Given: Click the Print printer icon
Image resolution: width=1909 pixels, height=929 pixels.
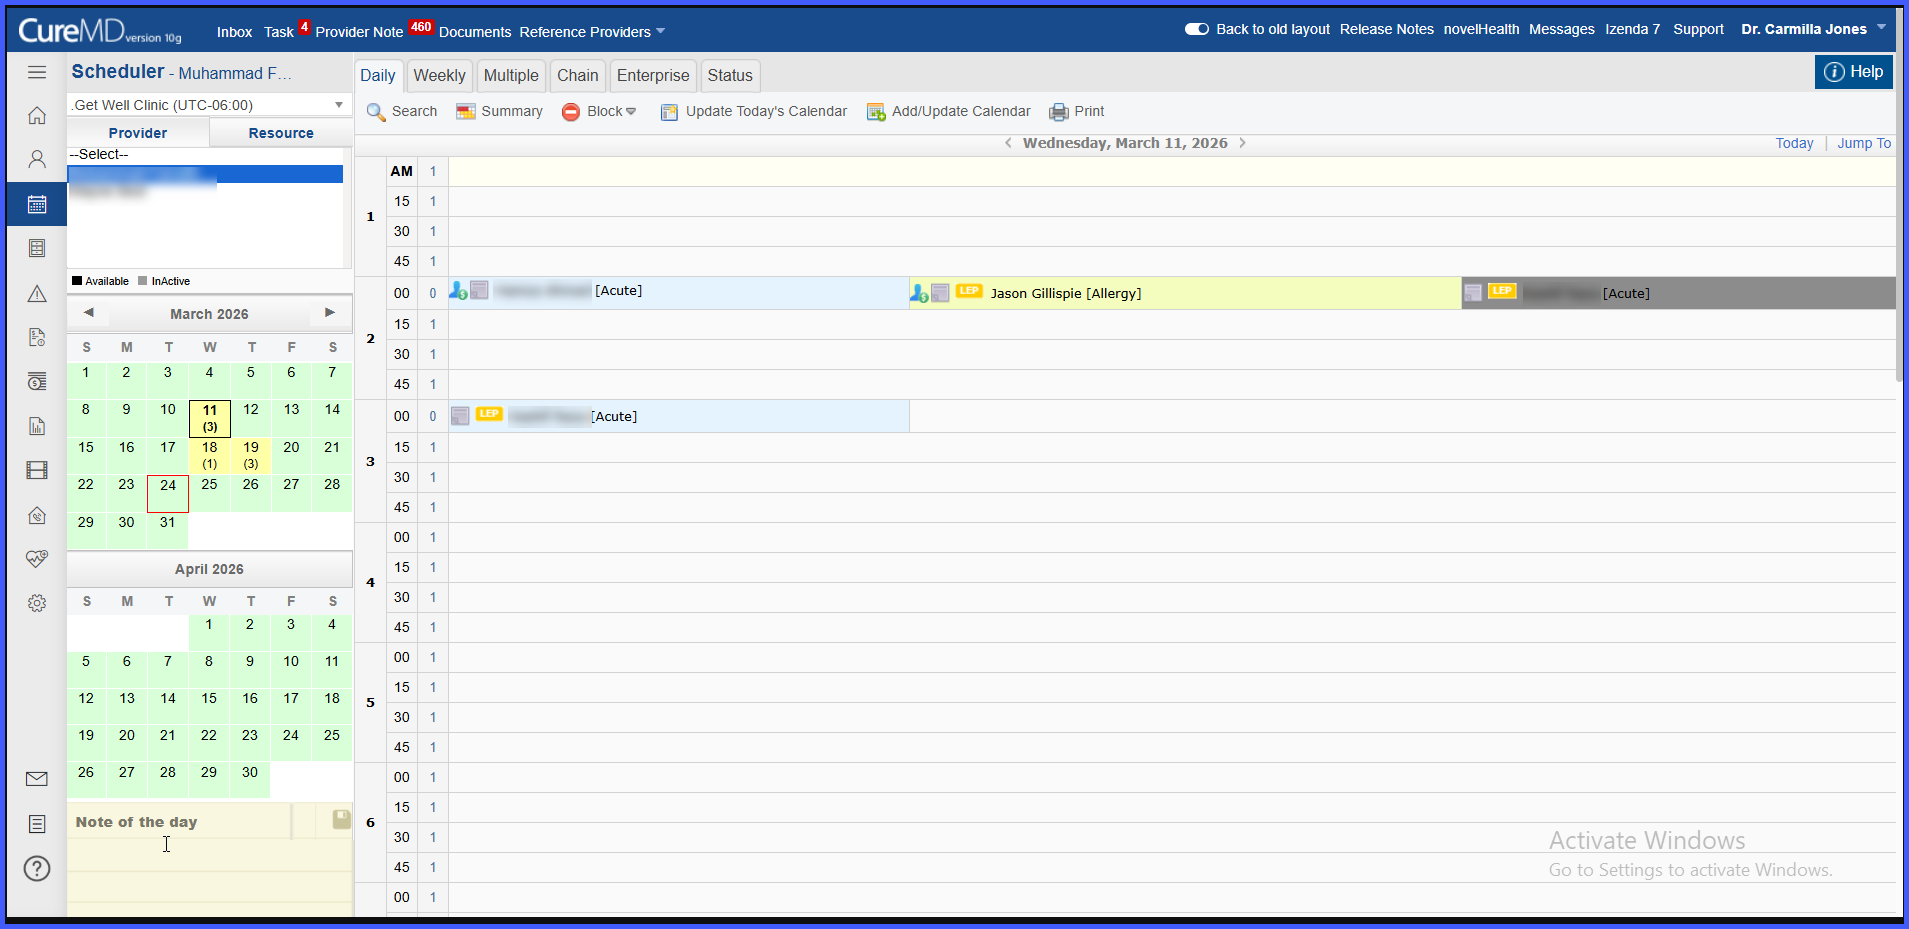Looking at the screenshot, I should pyautogui.click(x=1059, y=112).
